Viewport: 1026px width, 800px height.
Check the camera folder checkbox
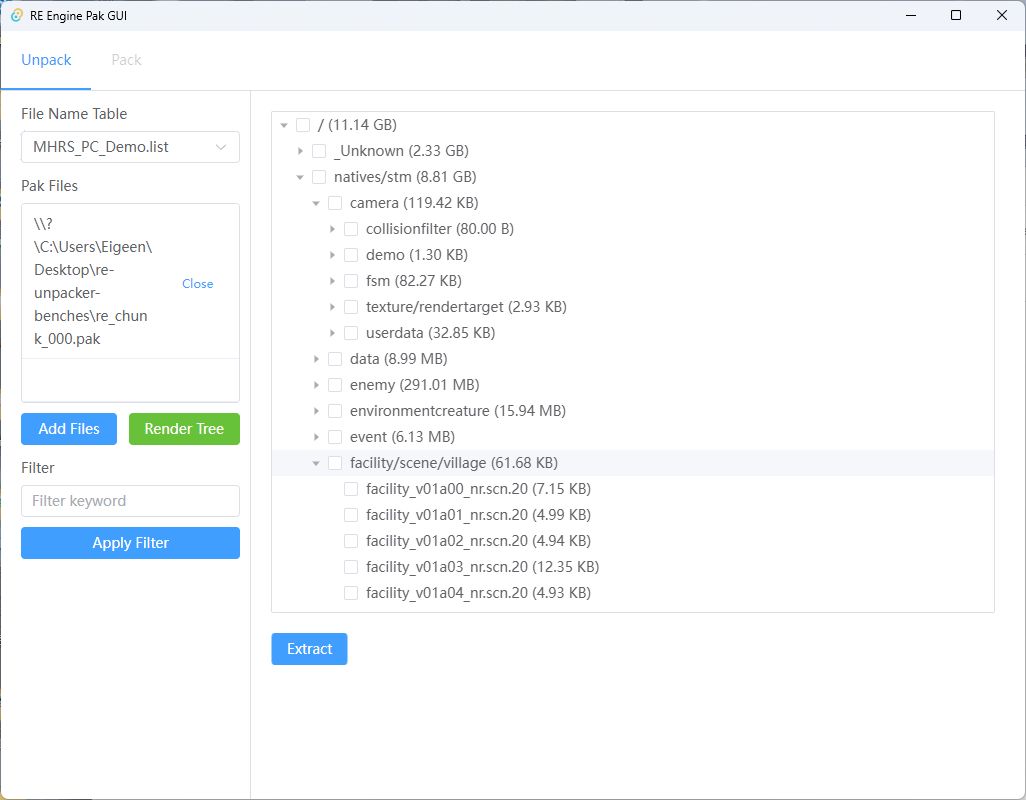335,202
